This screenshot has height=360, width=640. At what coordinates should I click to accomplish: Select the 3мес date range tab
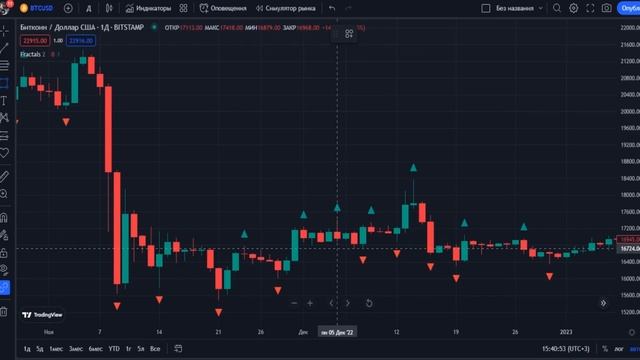click(76, 349)
